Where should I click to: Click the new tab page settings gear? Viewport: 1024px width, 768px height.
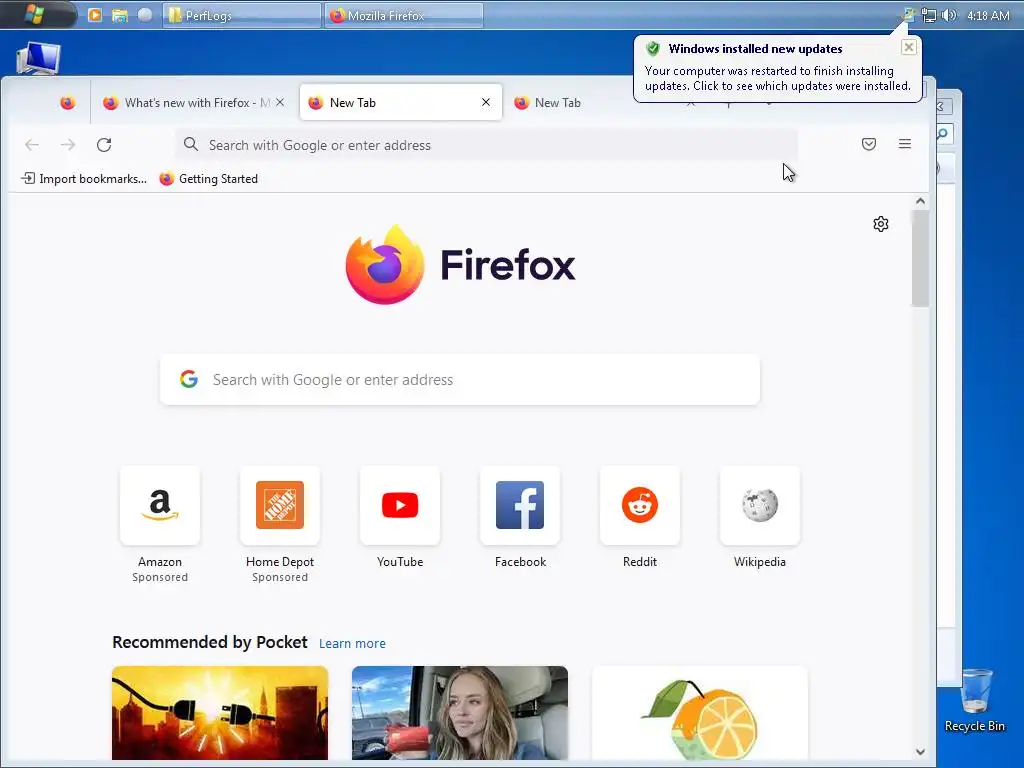[880, 224]
